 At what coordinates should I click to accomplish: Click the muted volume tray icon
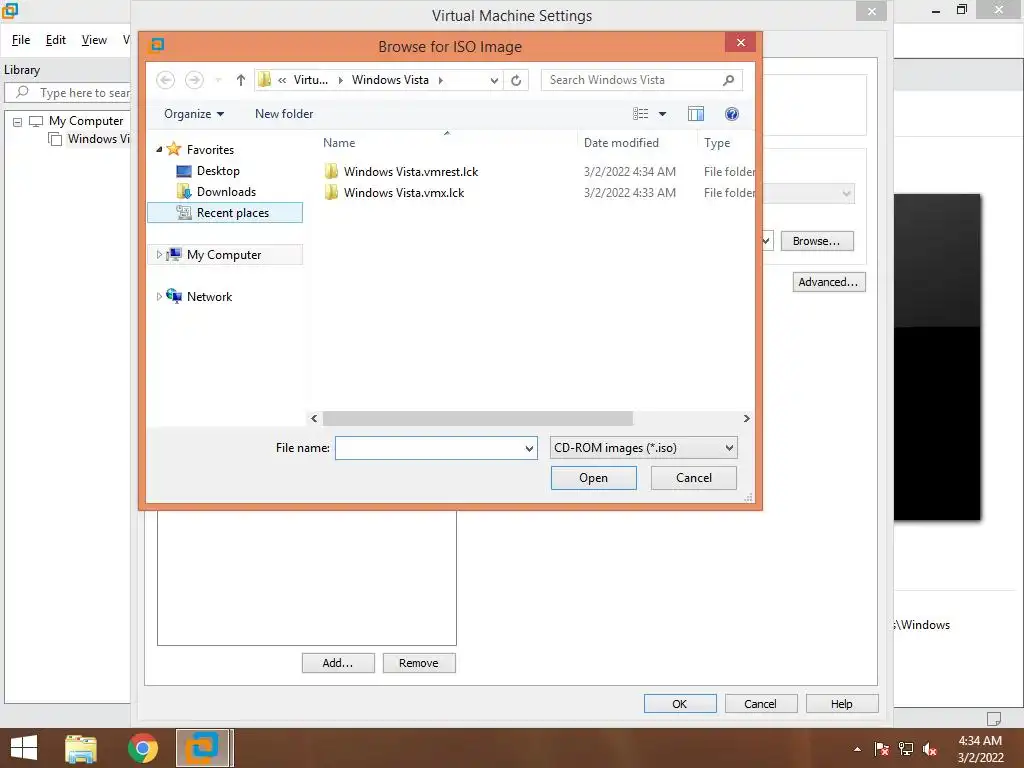tap(930, 749)
